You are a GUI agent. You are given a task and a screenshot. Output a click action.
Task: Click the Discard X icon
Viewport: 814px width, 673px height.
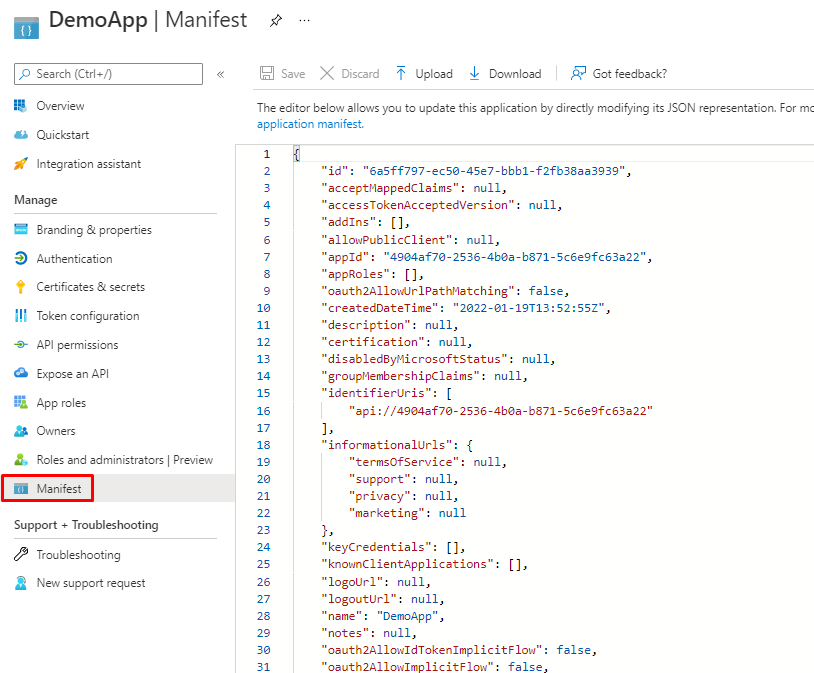(x=327, y=74)
